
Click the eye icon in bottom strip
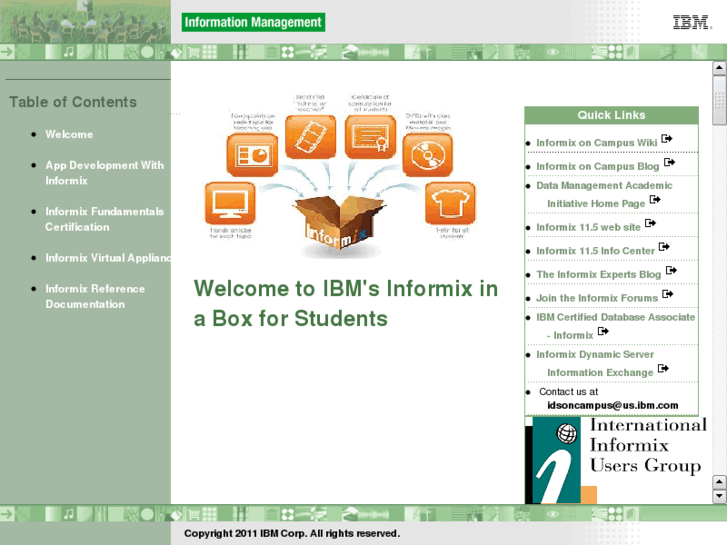(552, 513)
